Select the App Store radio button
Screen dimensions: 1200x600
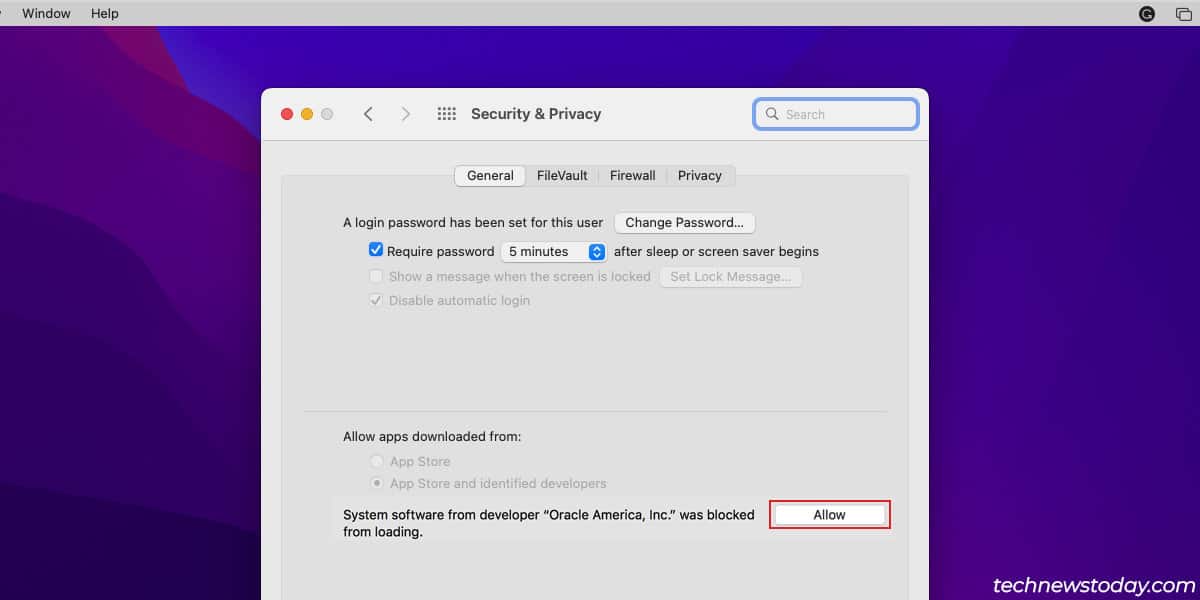[x=377, y=461]
